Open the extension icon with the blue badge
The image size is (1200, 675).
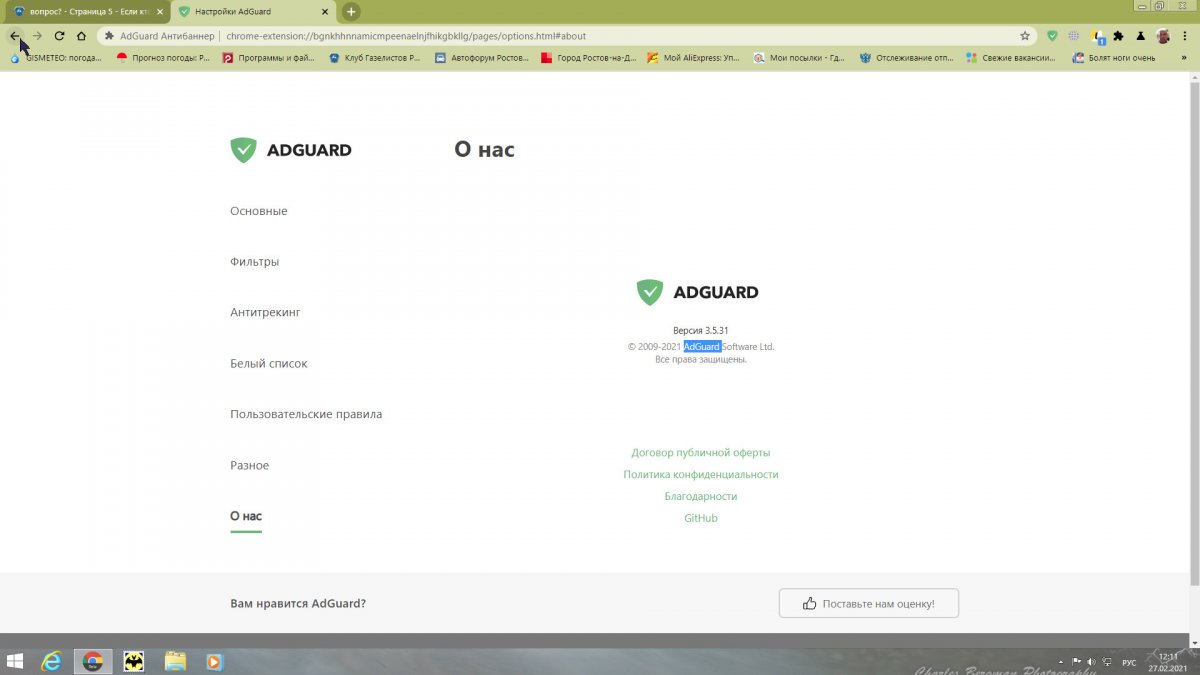point(1098,36)
